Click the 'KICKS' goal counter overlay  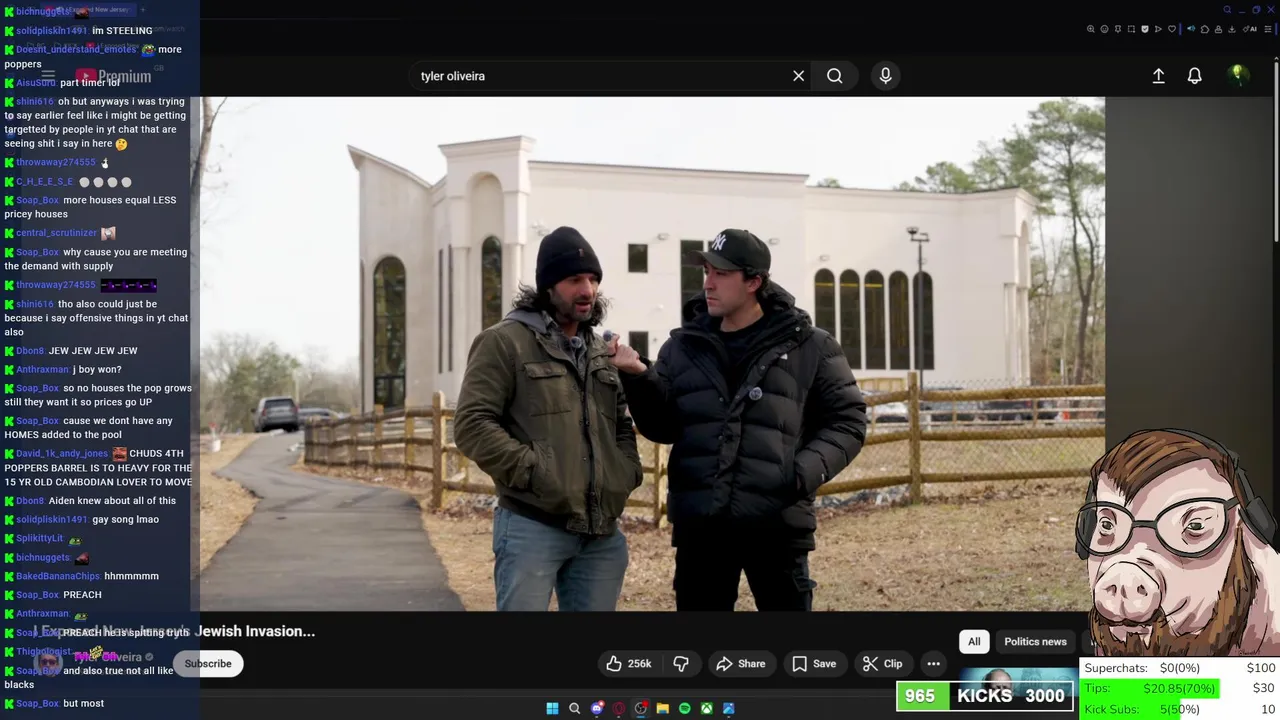click(x=985, y=696)
